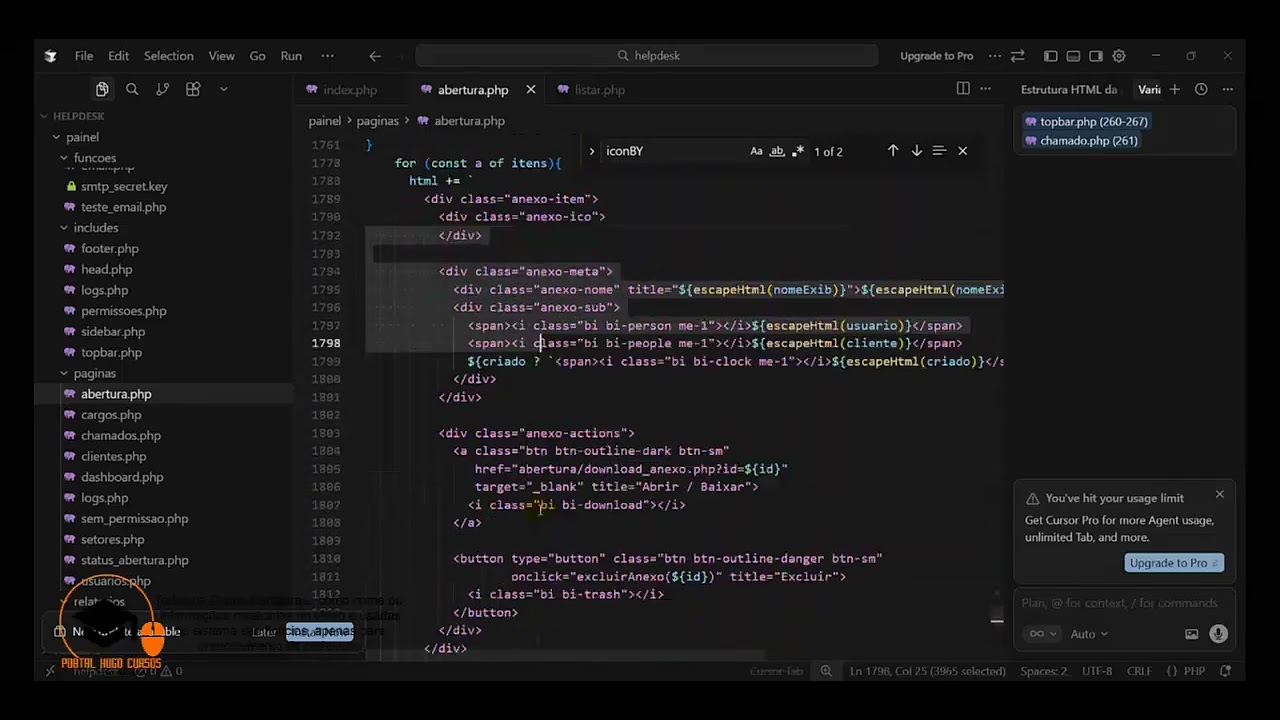
Task: Toggle the primary sidebar visibility
Action: (1051, 56)
